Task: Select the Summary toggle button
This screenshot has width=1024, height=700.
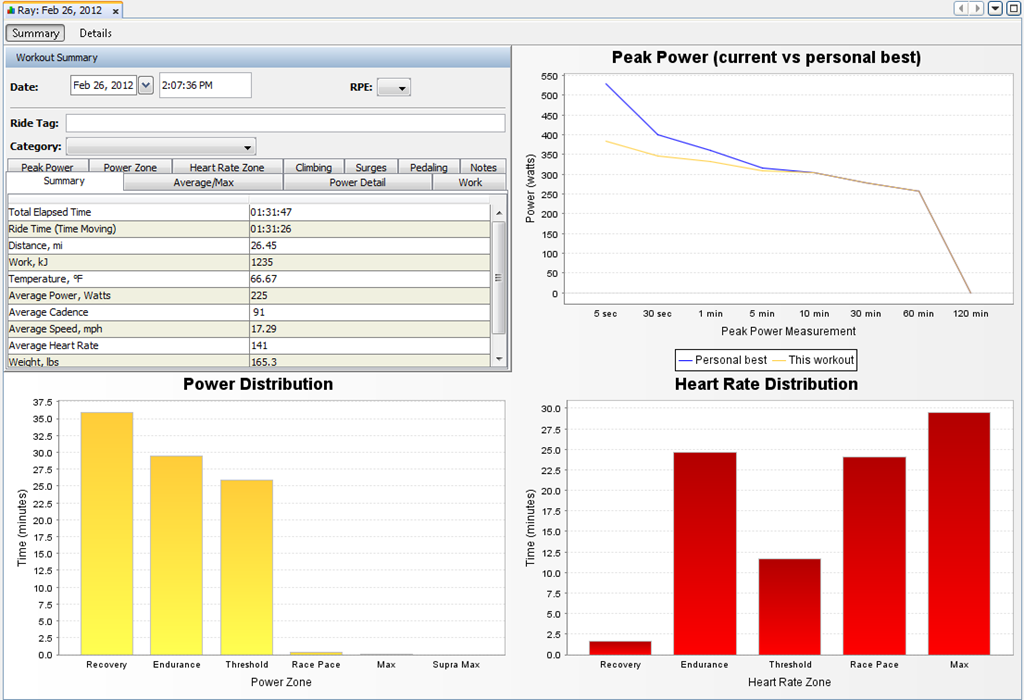Action: (x=35, y=33)
